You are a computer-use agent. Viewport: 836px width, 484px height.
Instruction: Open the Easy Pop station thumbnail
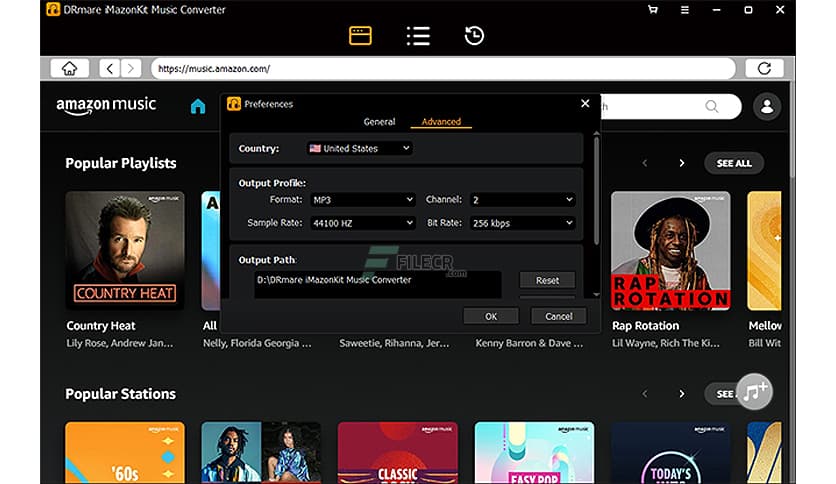coord(534,453)
